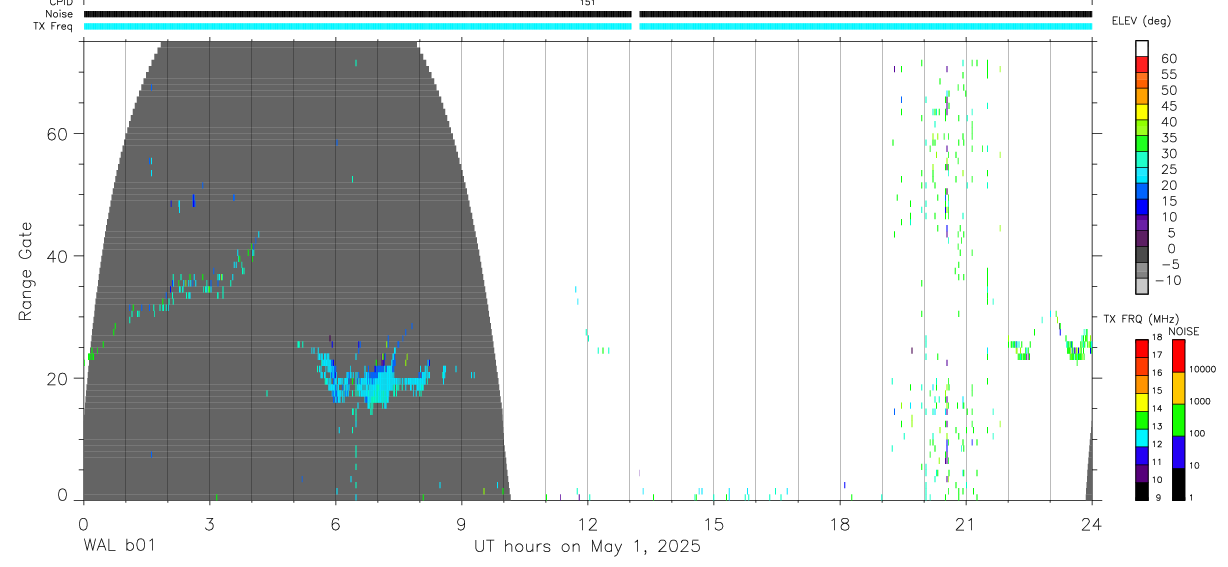The height and width of the screenshot is (567, 1228).
Task: Click the cyan TX Freq strip before the gap
Action: coord(358,26)
